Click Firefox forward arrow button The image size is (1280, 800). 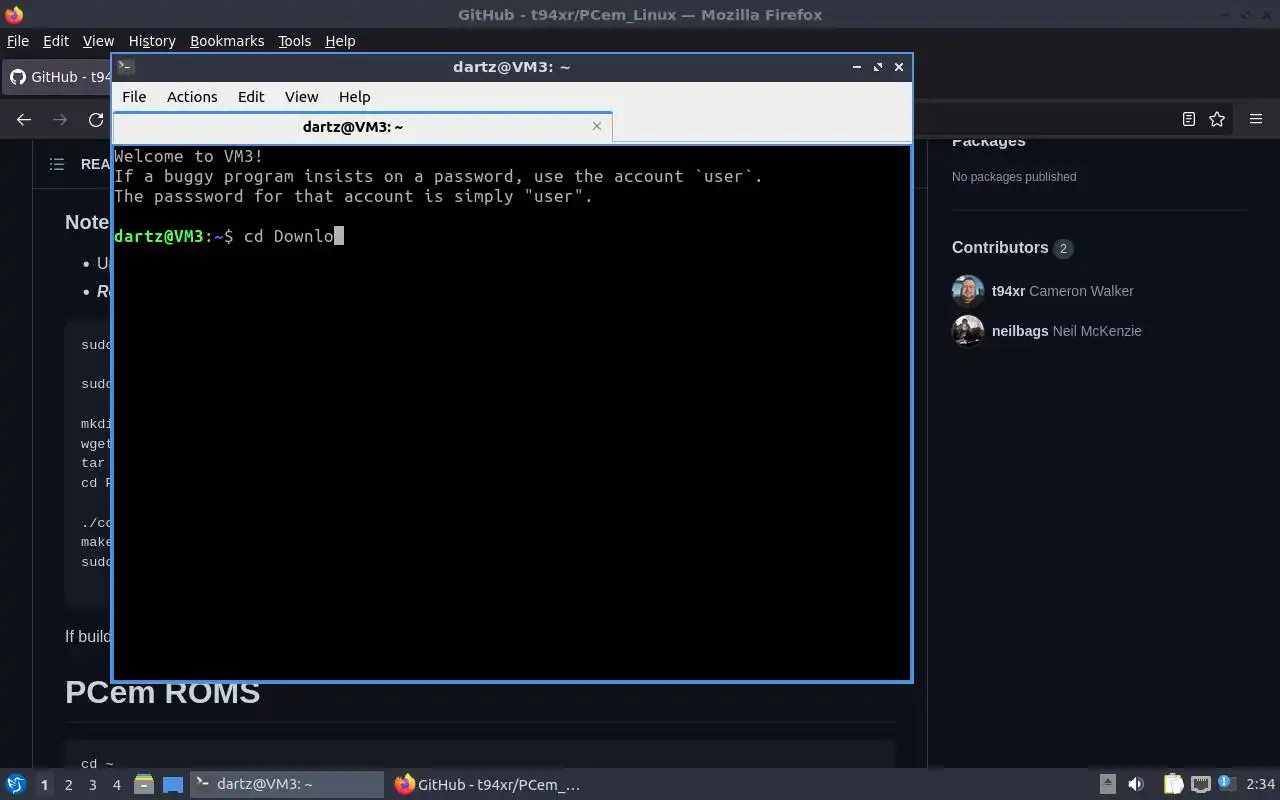[x=60, y=119]
